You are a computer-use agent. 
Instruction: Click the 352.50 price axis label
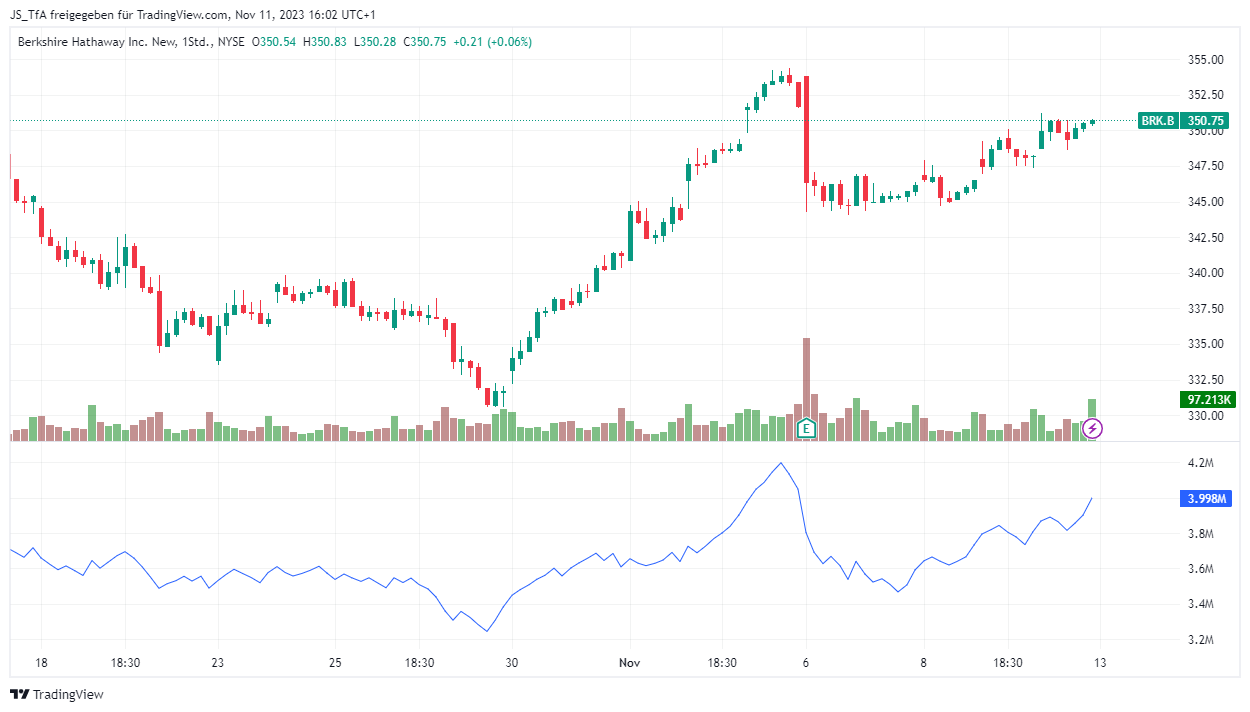(x=1205, y=95)
